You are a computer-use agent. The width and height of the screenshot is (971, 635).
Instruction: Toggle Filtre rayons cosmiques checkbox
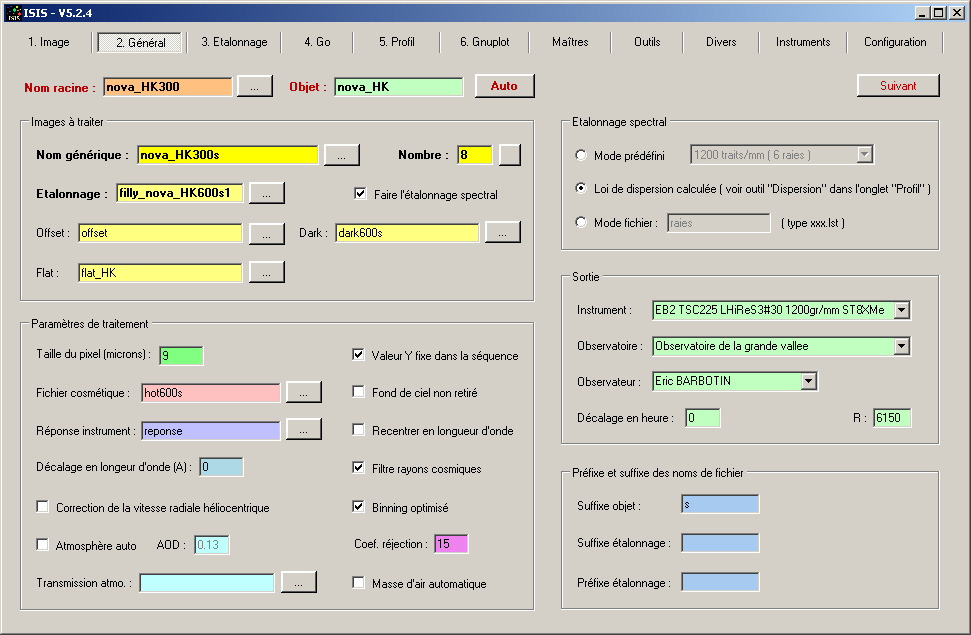pos(358,468)
